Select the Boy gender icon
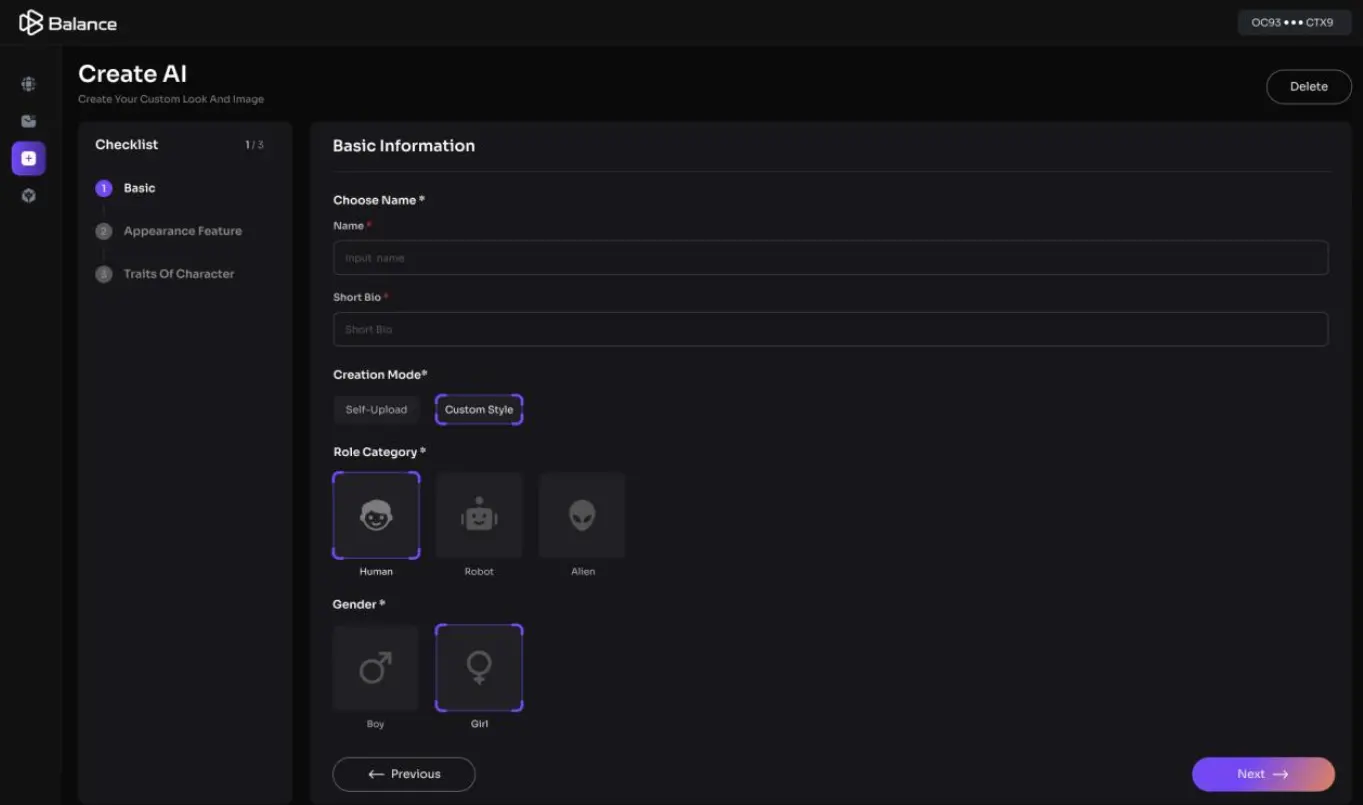 pos(375,667)
